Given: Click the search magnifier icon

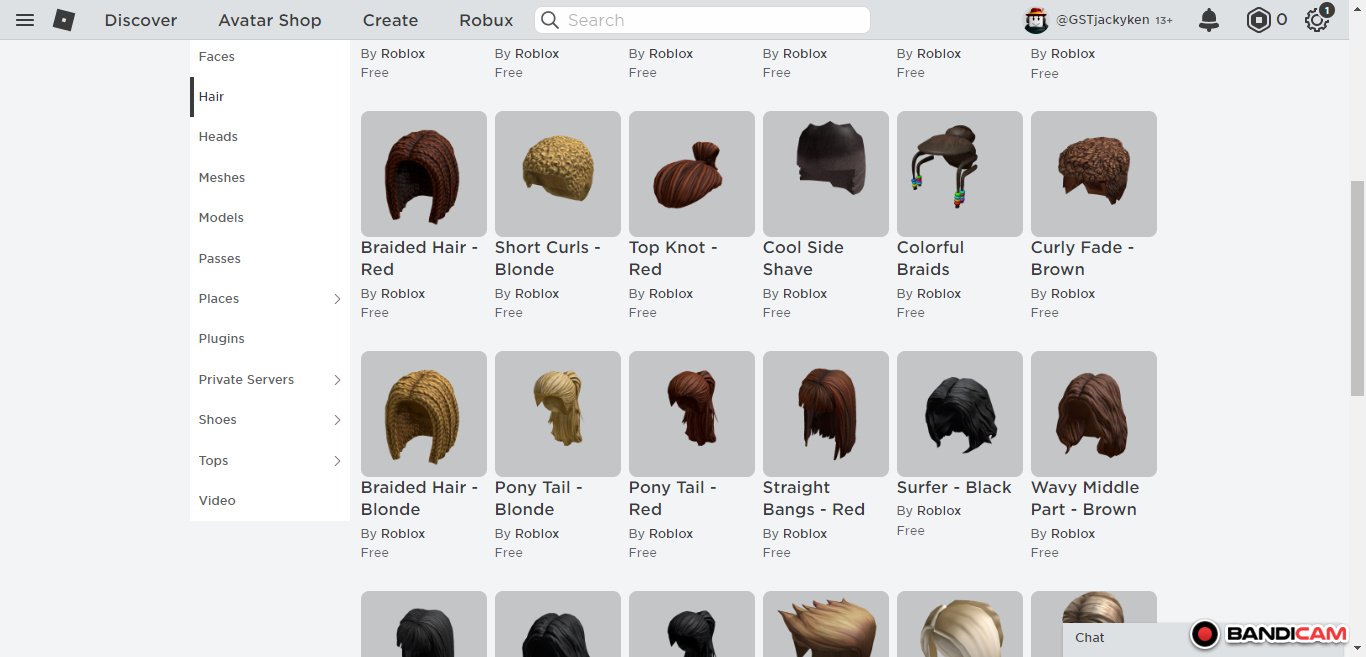Looking at the screenshot, I should coord(549,20).
